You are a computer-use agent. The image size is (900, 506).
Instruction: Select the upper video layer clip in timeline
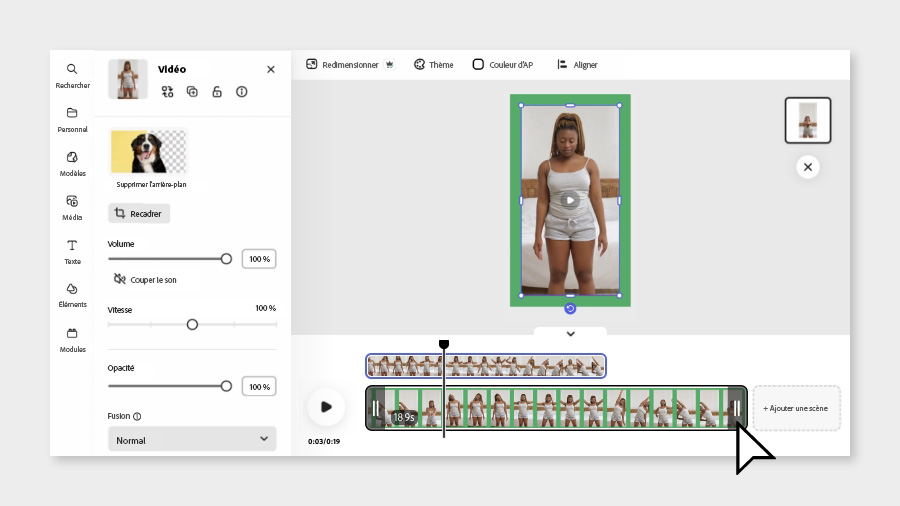coord(486,366)
